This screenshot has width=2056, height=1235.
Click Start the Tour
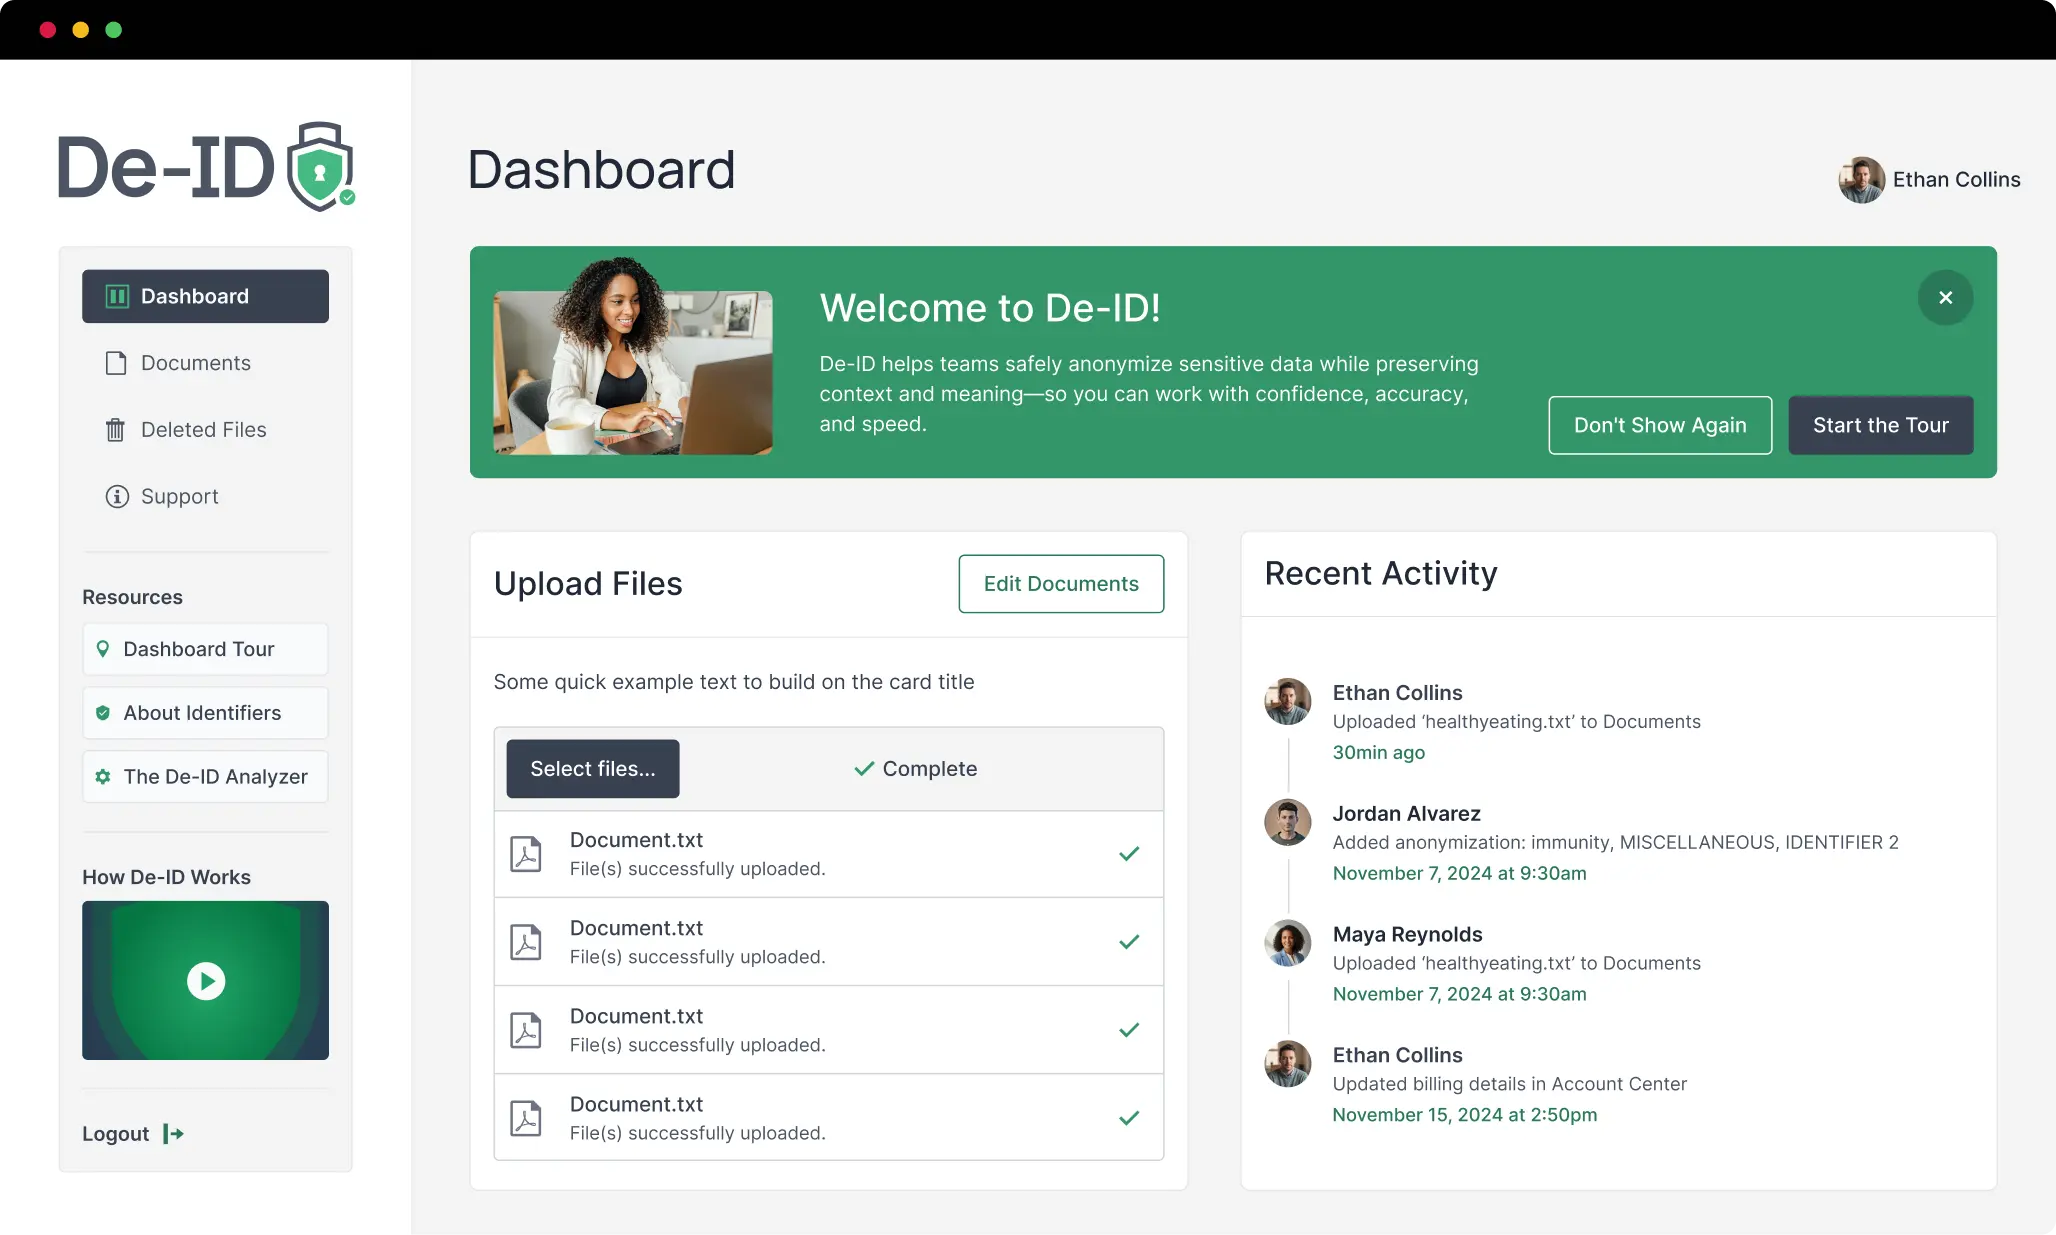1880,425
